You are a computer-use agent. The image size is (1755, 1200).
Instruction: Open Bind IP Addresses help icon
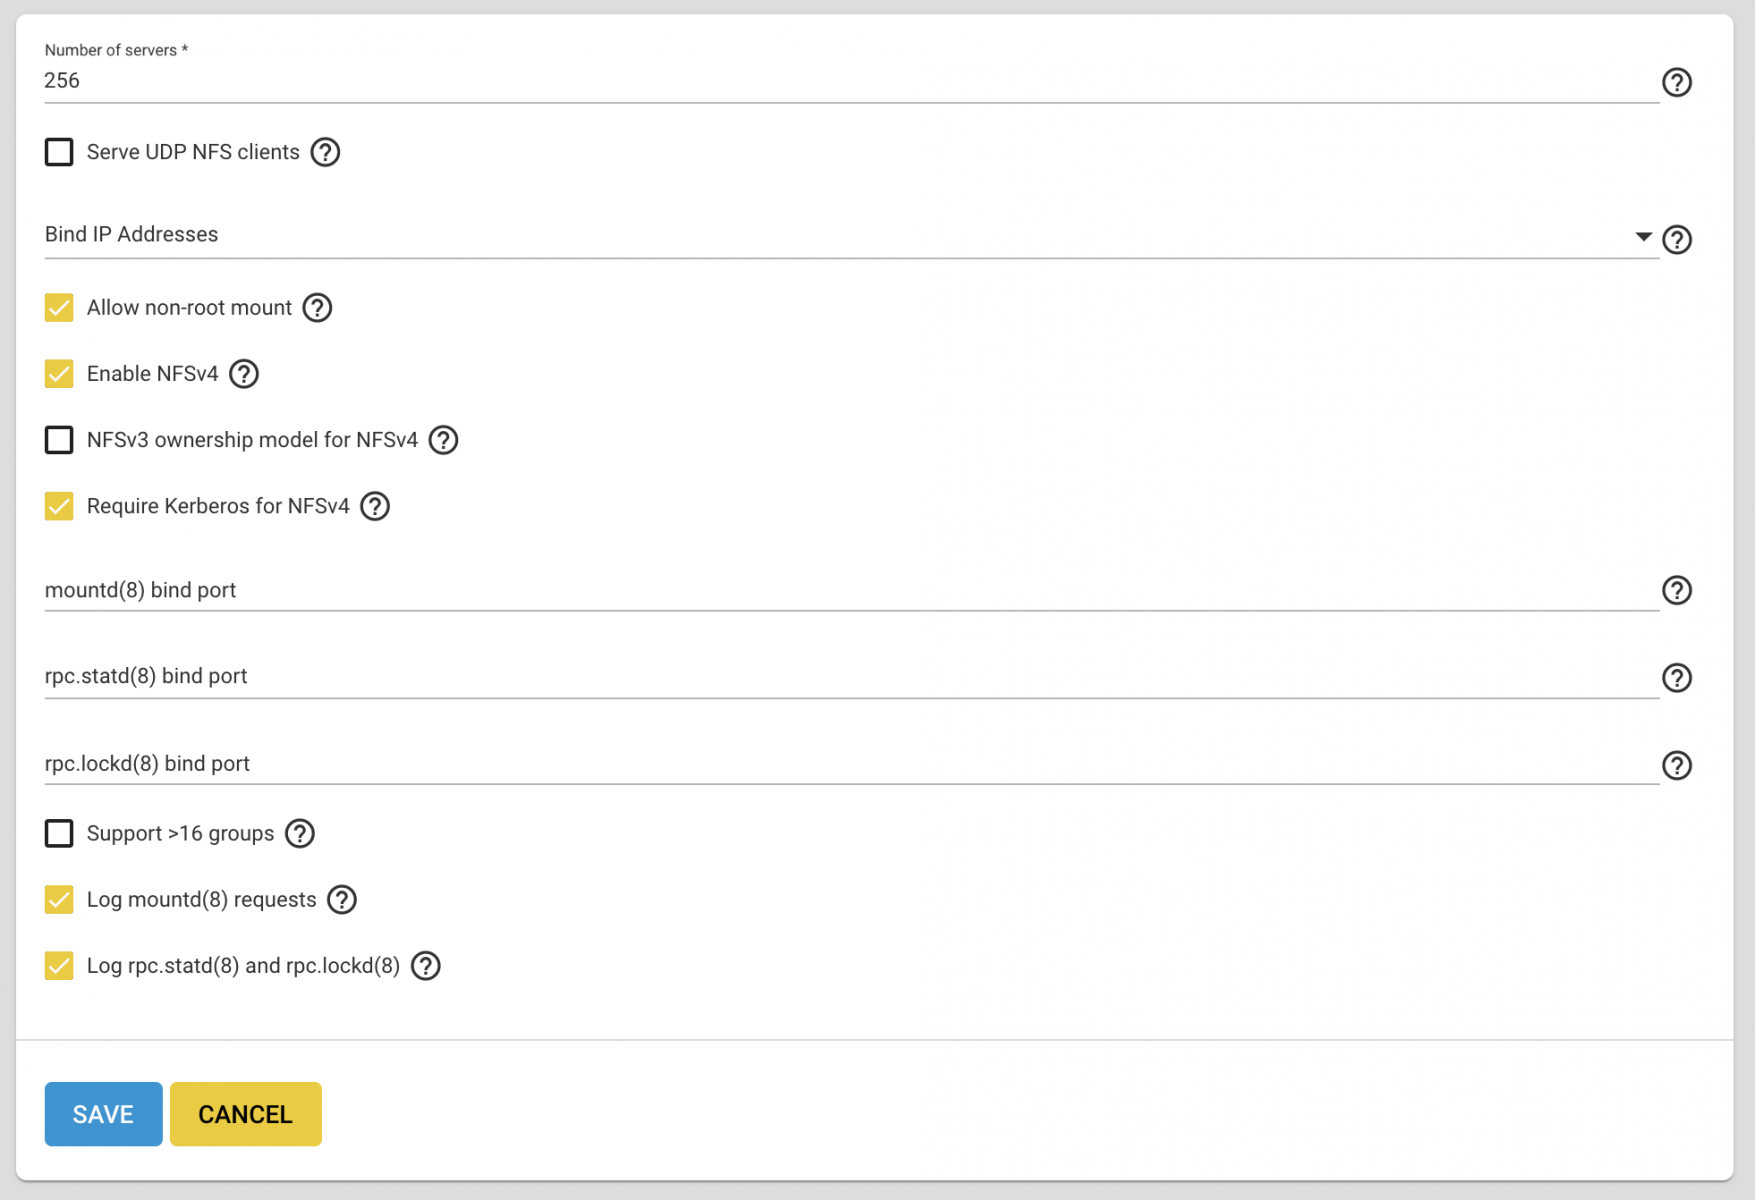(x=1676, y=239)
